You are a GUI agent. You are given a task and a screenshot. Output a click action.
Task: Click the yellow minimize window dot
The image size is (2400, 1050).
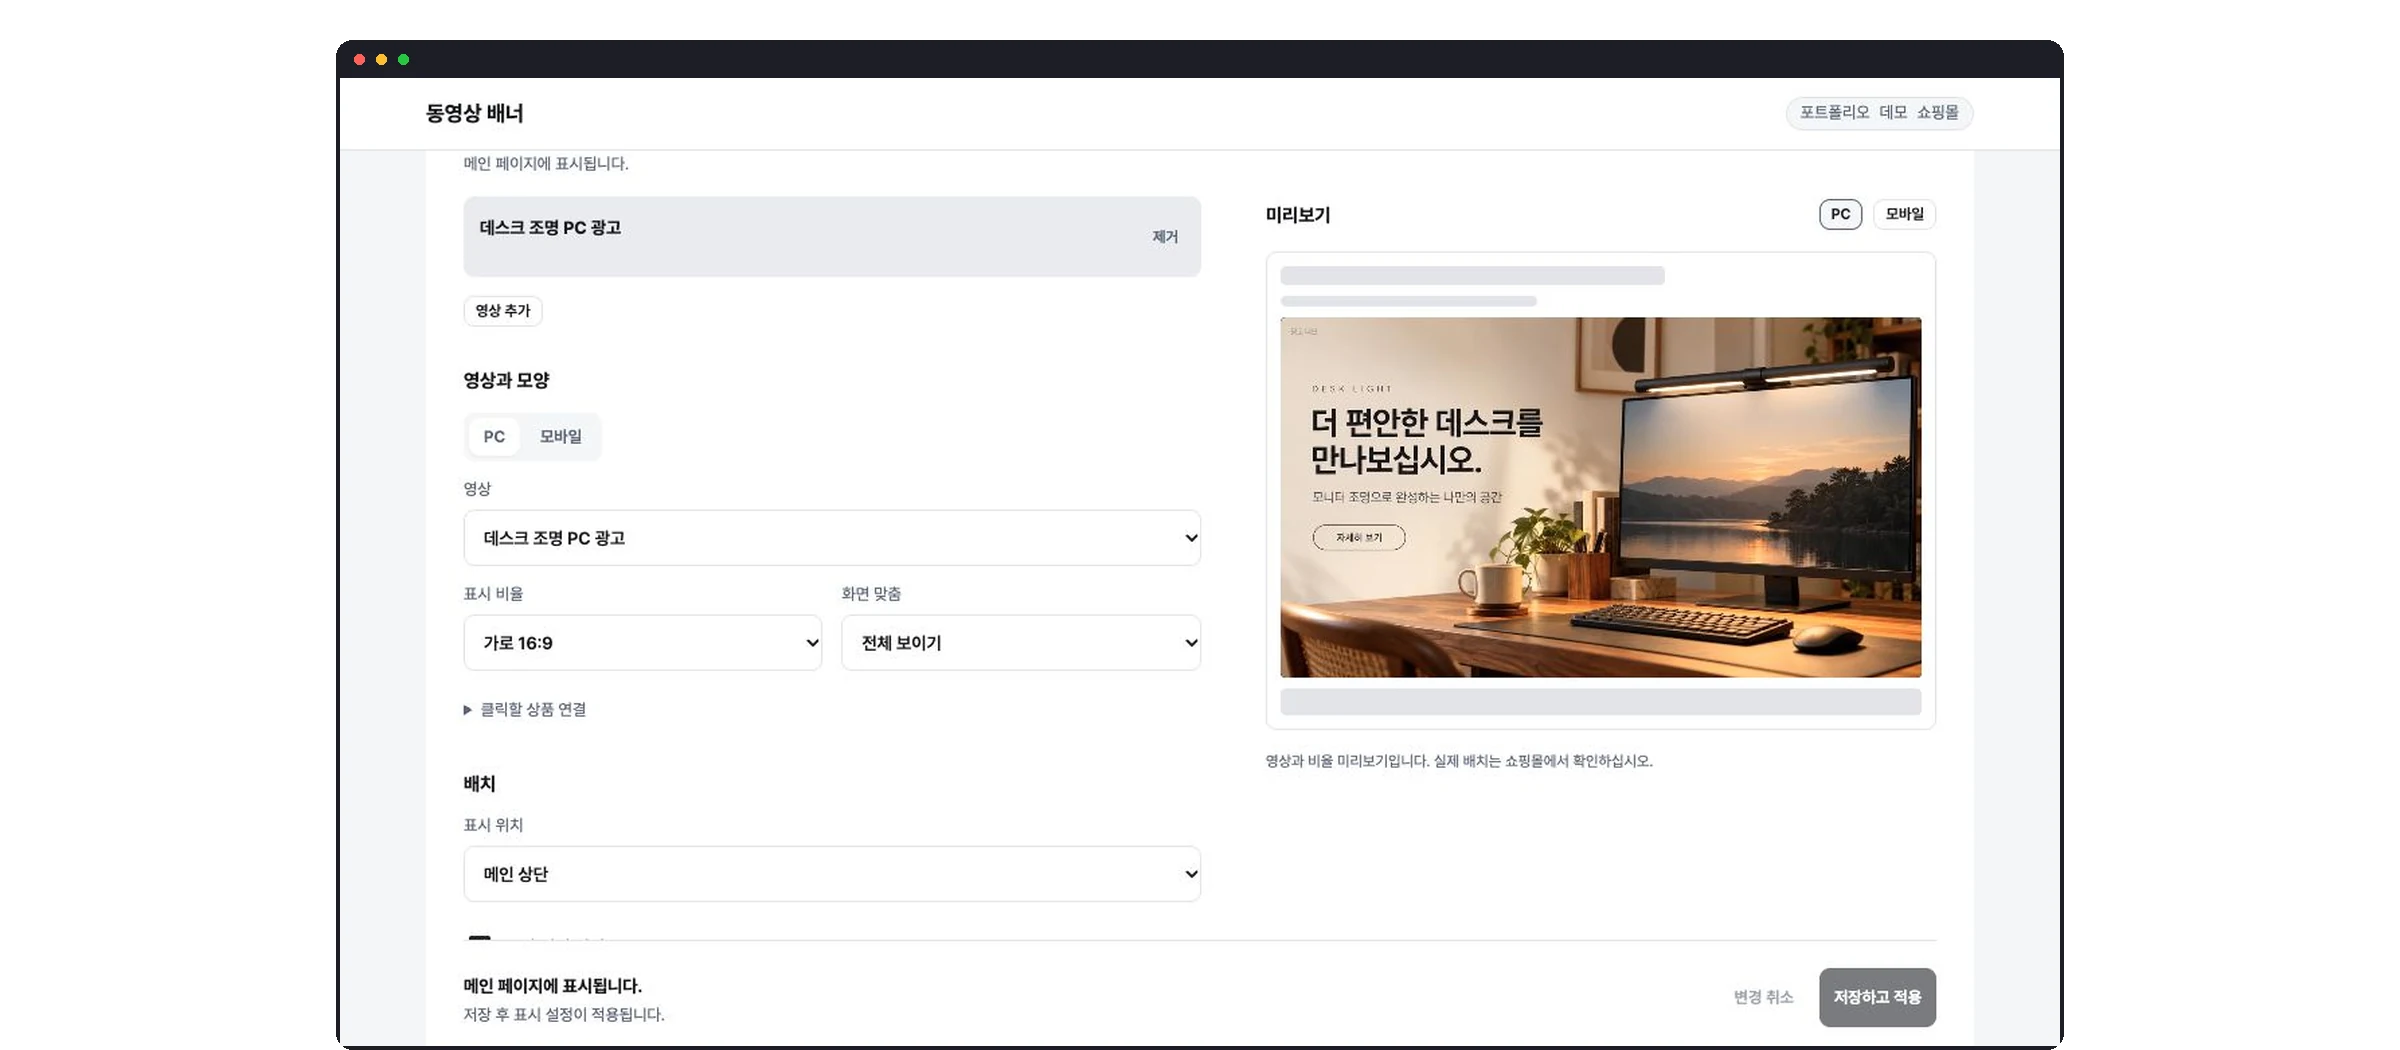coord(382,60)
